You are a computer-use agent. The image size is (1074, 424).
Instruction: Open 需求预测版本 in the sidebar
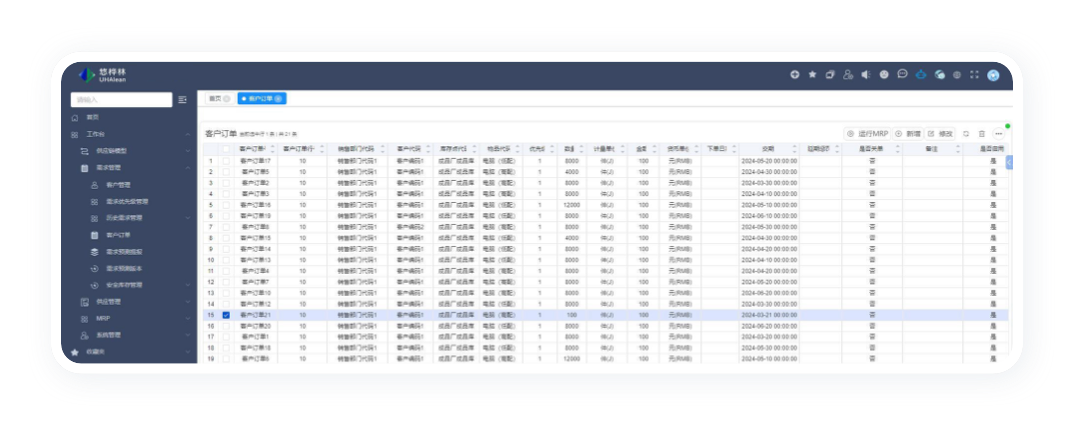coord(124,269)
